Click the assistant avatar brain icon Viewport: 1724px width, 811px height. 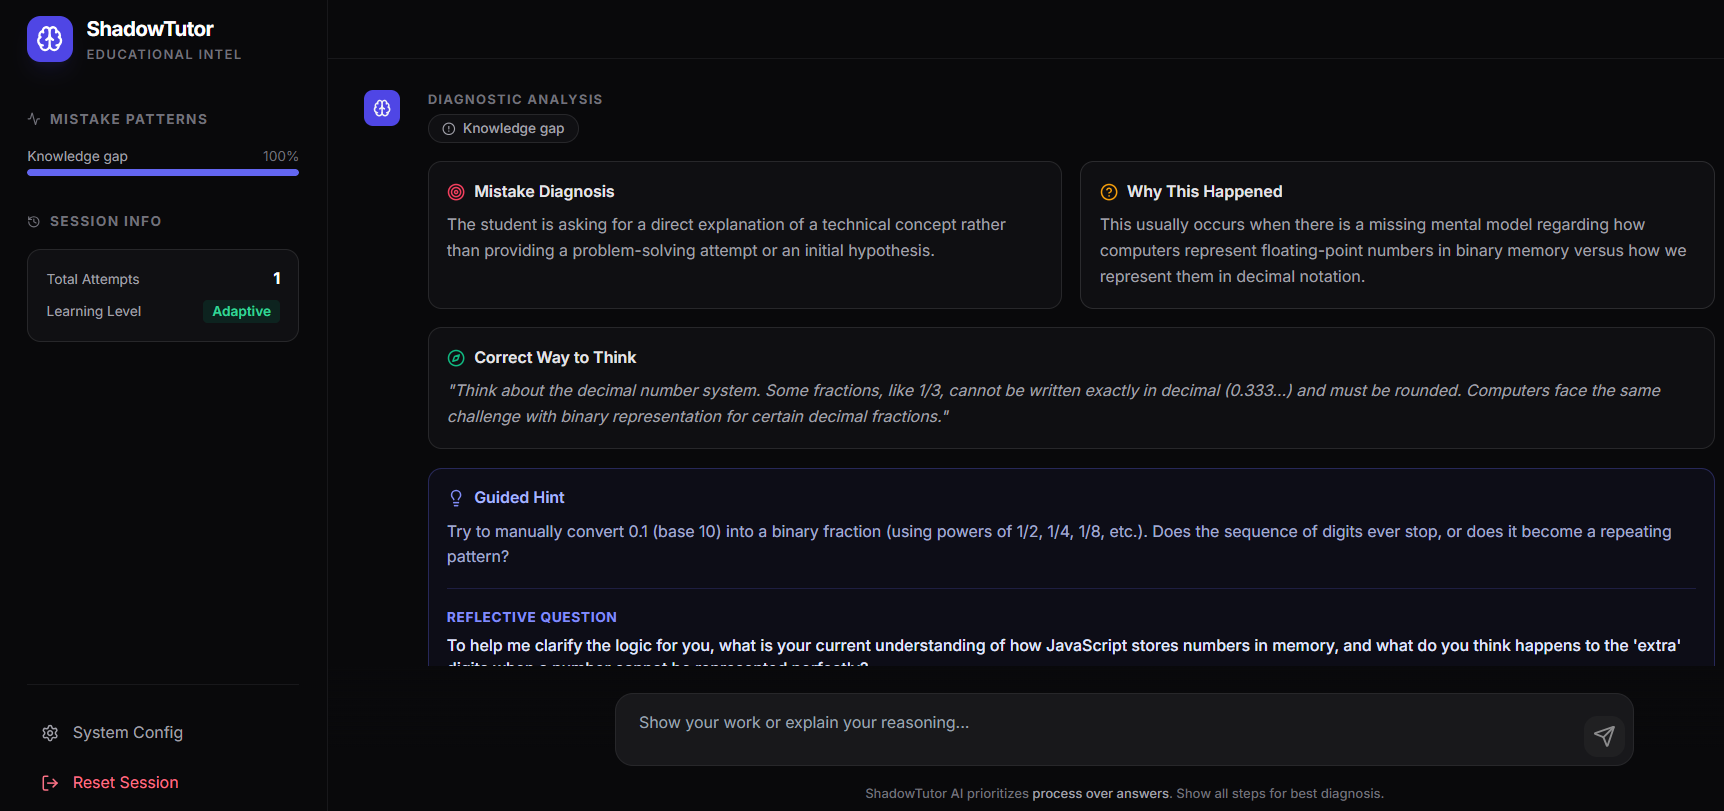point(382,108)
